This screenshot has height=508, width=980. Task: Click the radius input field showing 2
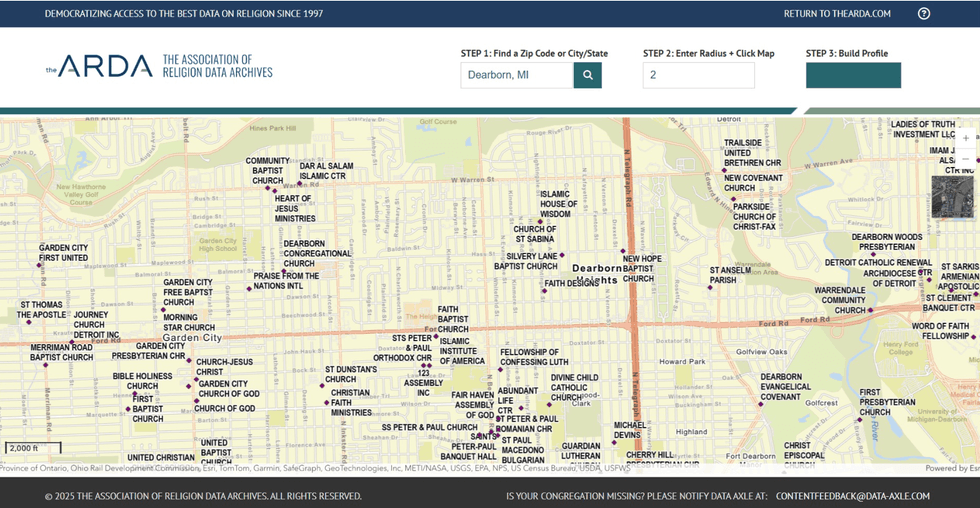698,75
